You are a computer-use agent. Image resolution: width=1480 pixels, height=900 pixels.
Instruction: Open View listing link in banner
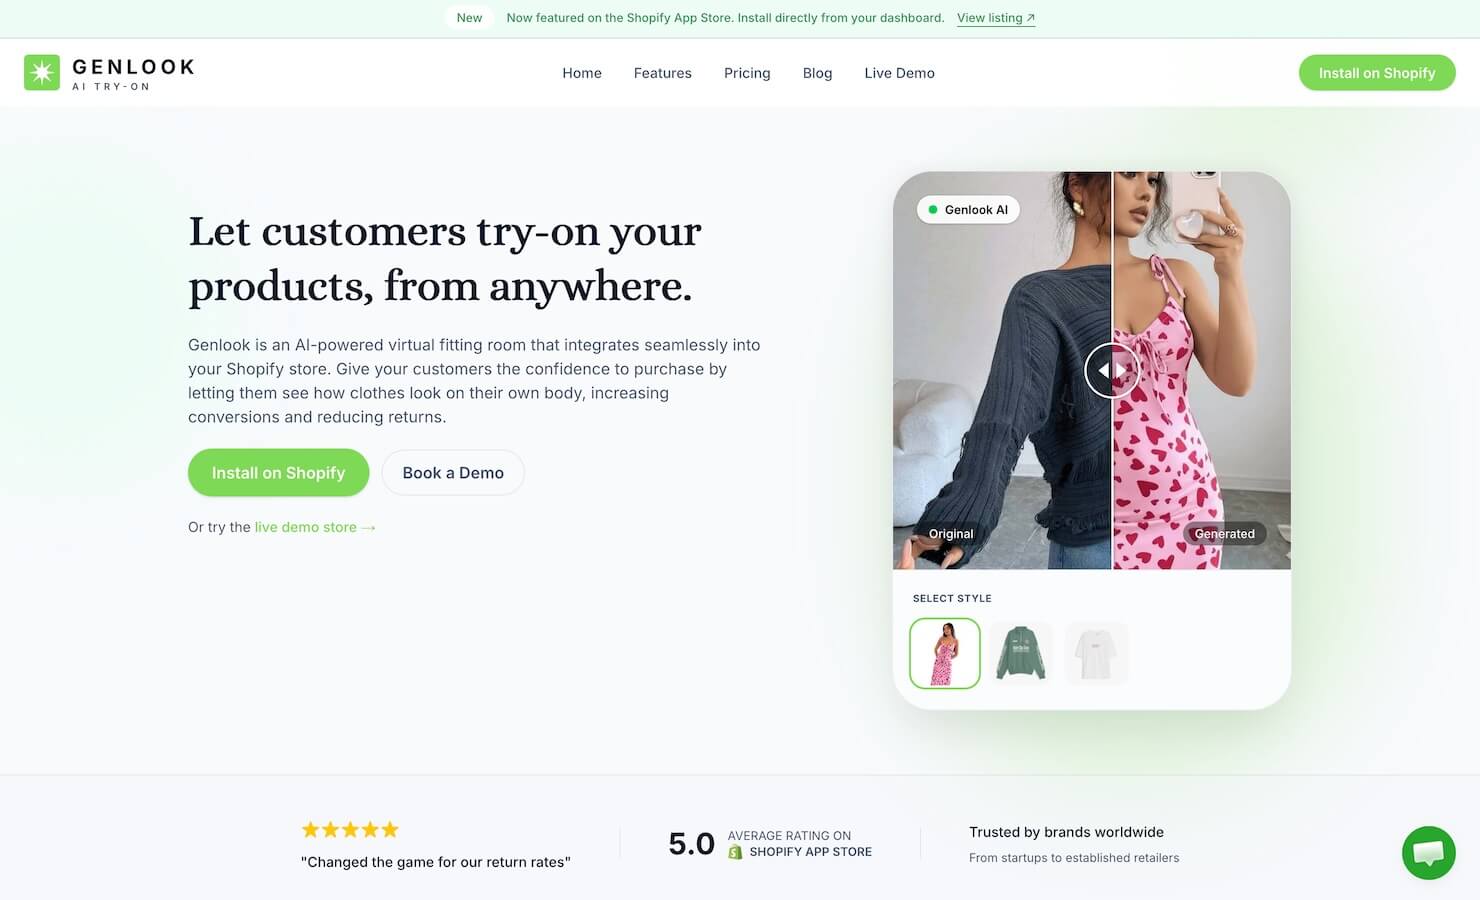tap(996, 18)
